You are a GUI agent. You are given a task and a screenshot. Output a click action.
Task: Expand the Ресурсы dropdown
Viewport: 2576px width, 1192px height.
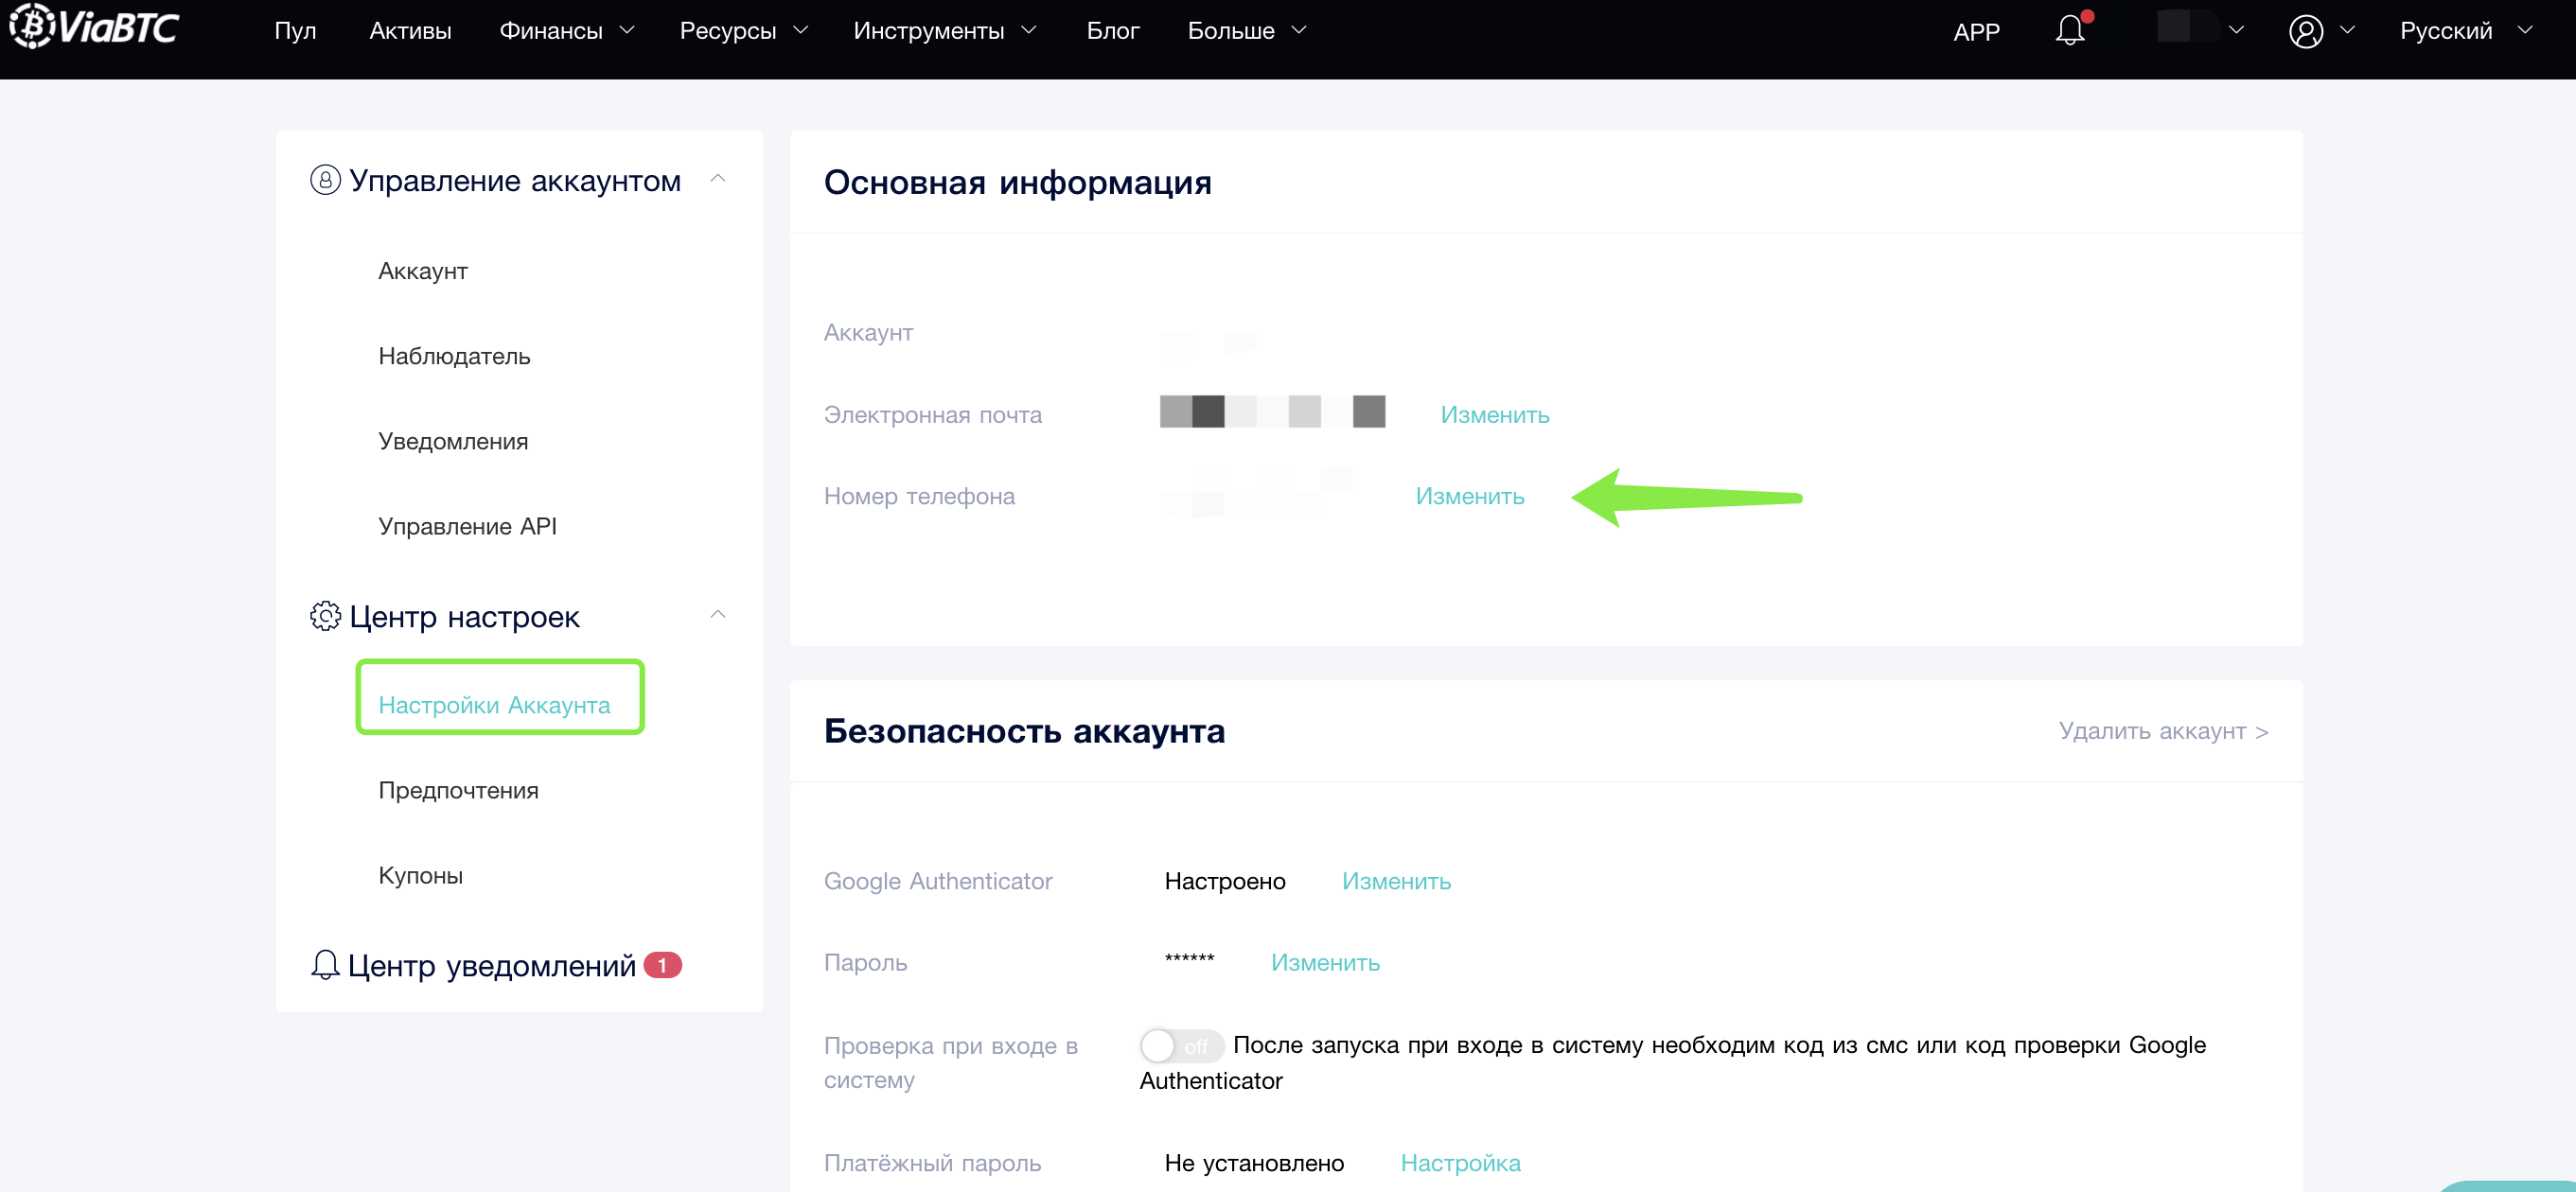743,31
